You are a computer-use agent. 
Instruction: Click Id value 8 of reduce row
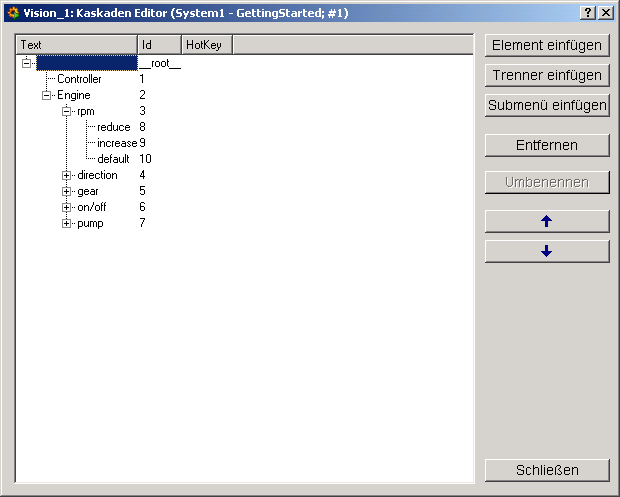pyautogui.click(x=142, y=127)
